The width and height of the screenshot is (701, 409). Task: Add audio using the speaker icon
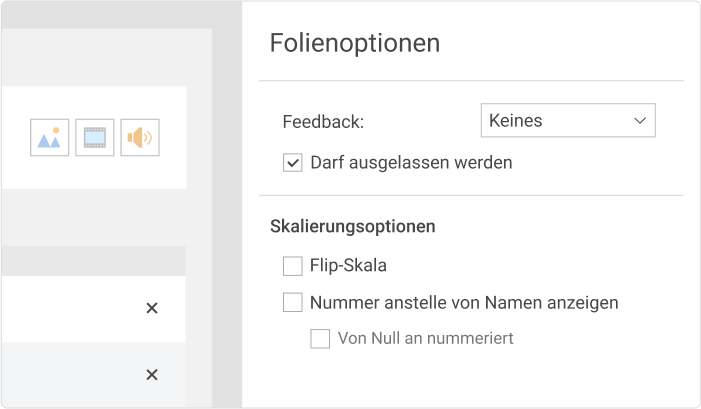[140, 137]
